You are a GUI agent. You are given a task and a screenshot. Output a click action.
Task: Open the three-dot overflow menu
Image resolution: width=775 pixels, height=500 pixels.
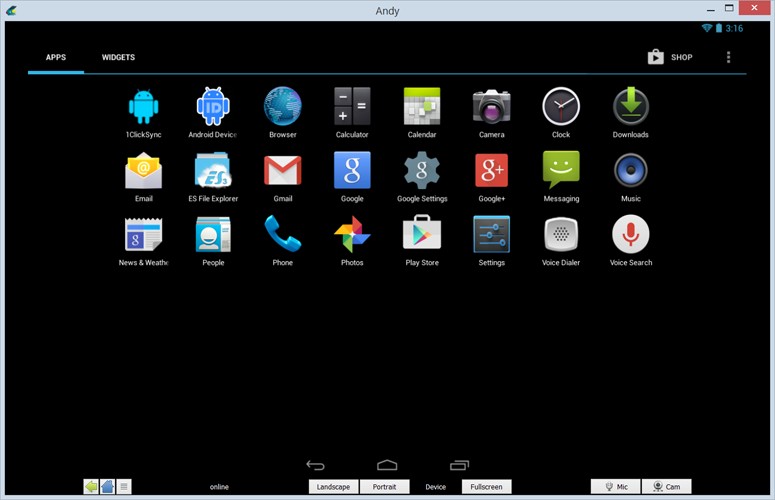coord(728,57)
